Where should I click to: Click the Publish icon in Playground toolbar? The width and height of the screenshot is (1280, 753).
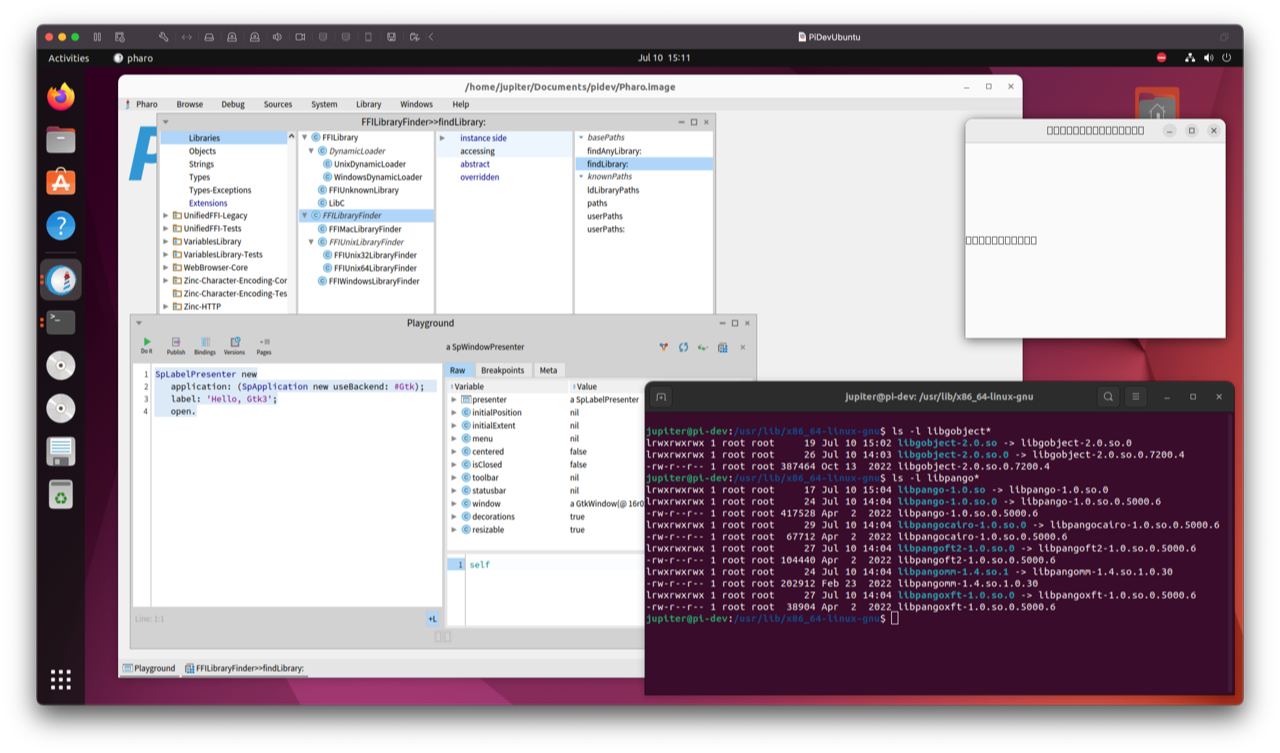[175, 345]
